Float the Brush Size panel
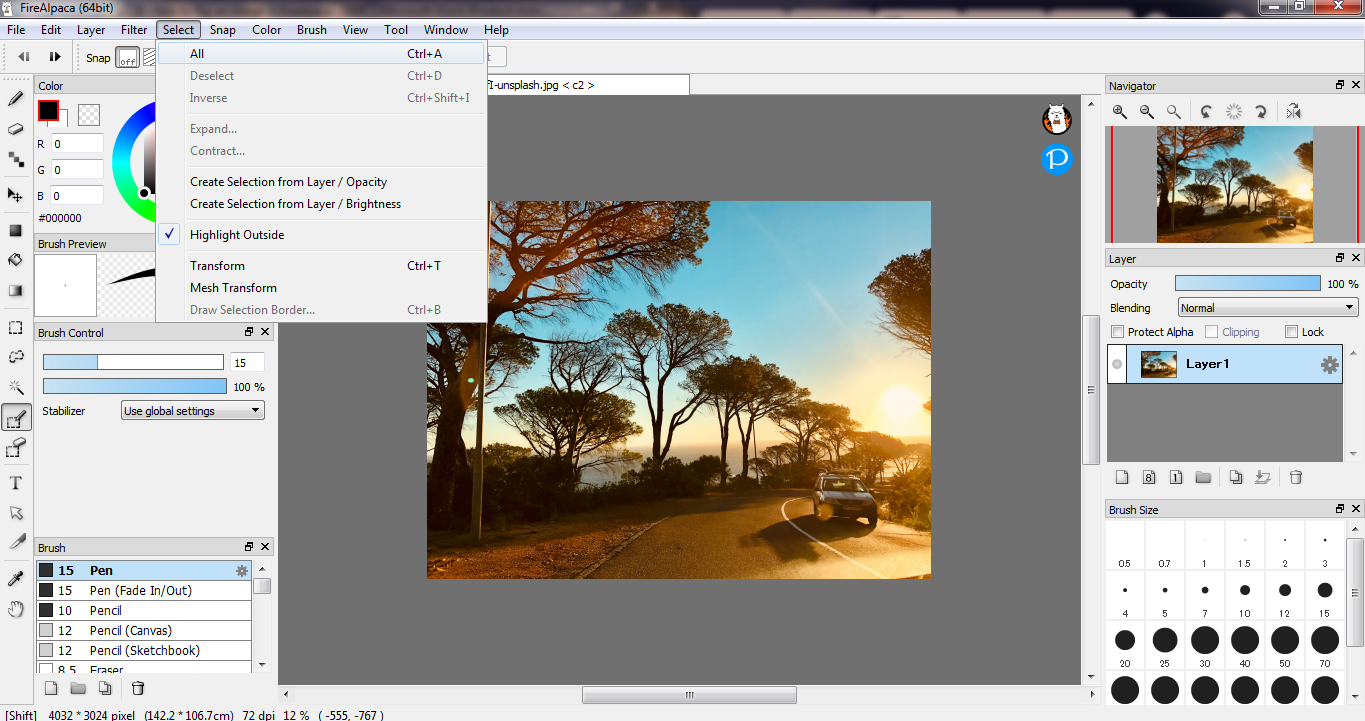The height and width of the screenshot is (721, 1365). point(1340,510)
